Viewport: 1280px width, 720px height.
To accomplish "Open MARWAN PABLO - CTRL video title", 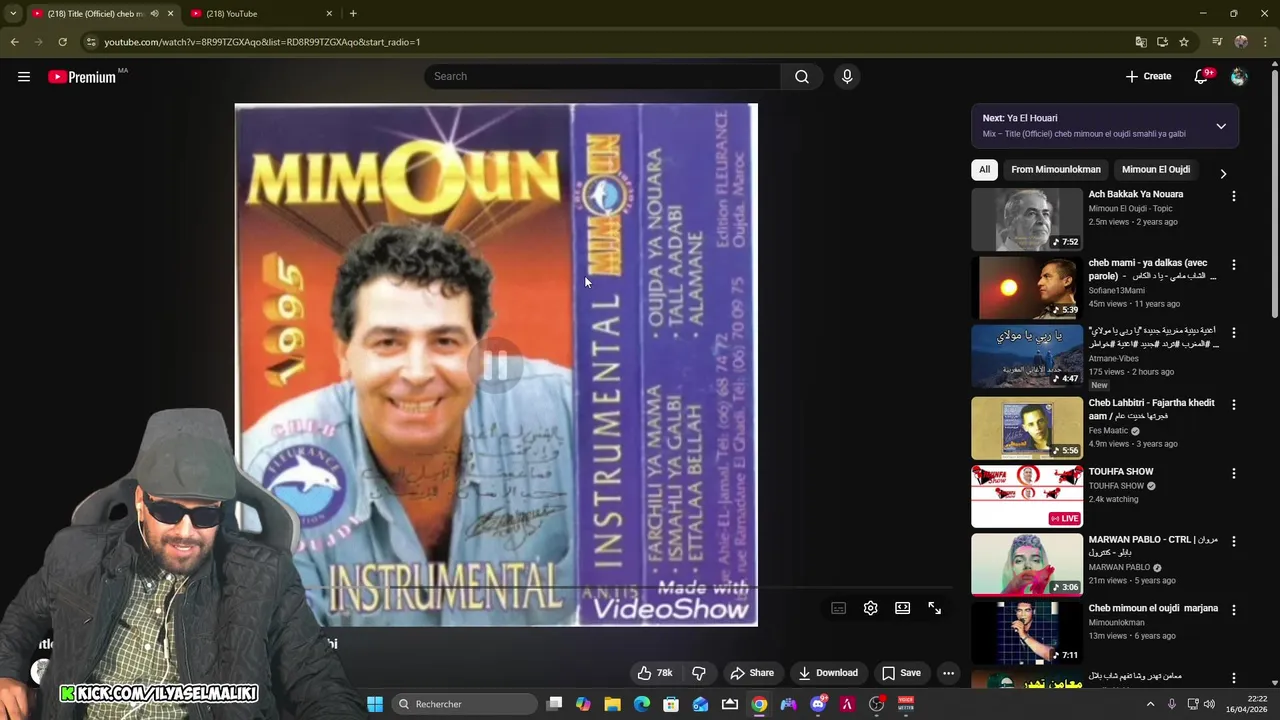I will click(1153, 545).
